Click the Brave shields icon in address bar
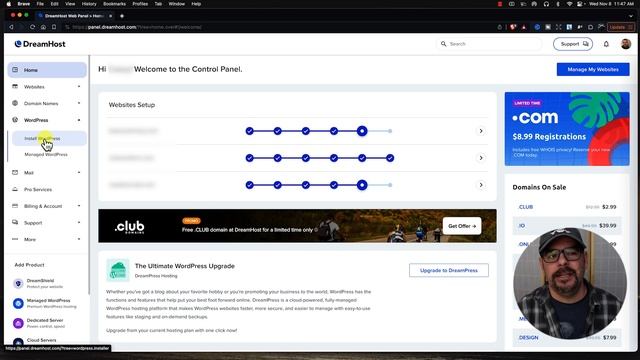Viewport: 640px width, 360px height. [x=513, y=27]
